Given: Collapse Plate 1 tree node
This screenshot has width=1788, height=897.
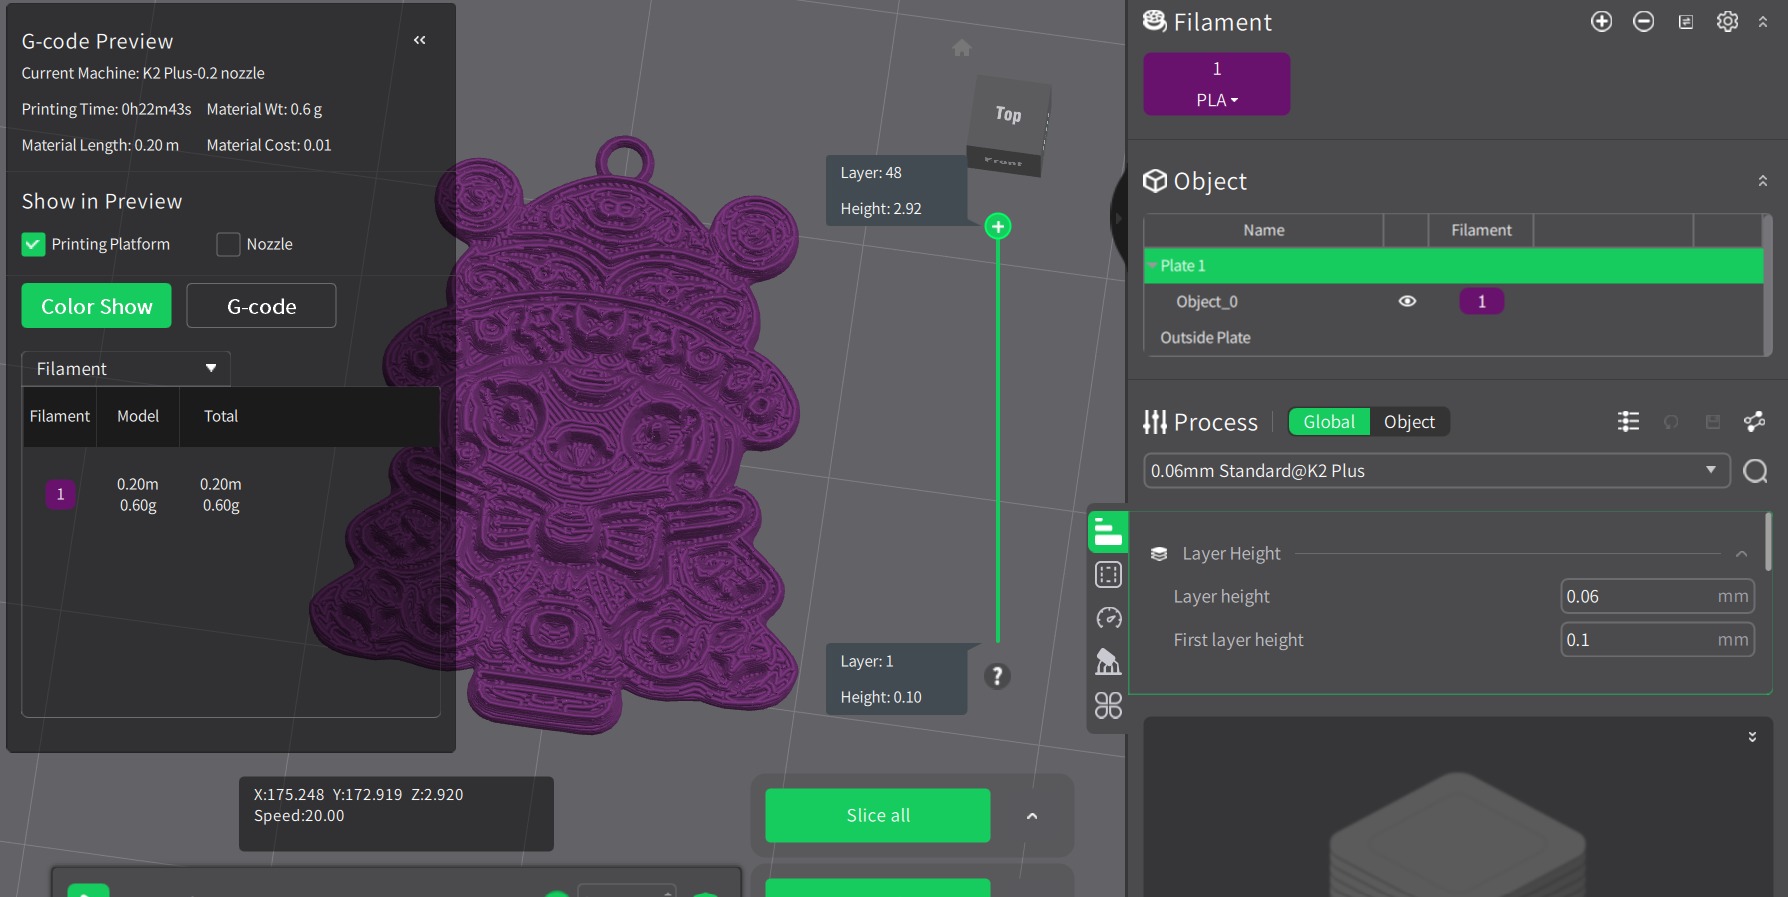Looking at the screenshot, I should tap(1152, 266).
